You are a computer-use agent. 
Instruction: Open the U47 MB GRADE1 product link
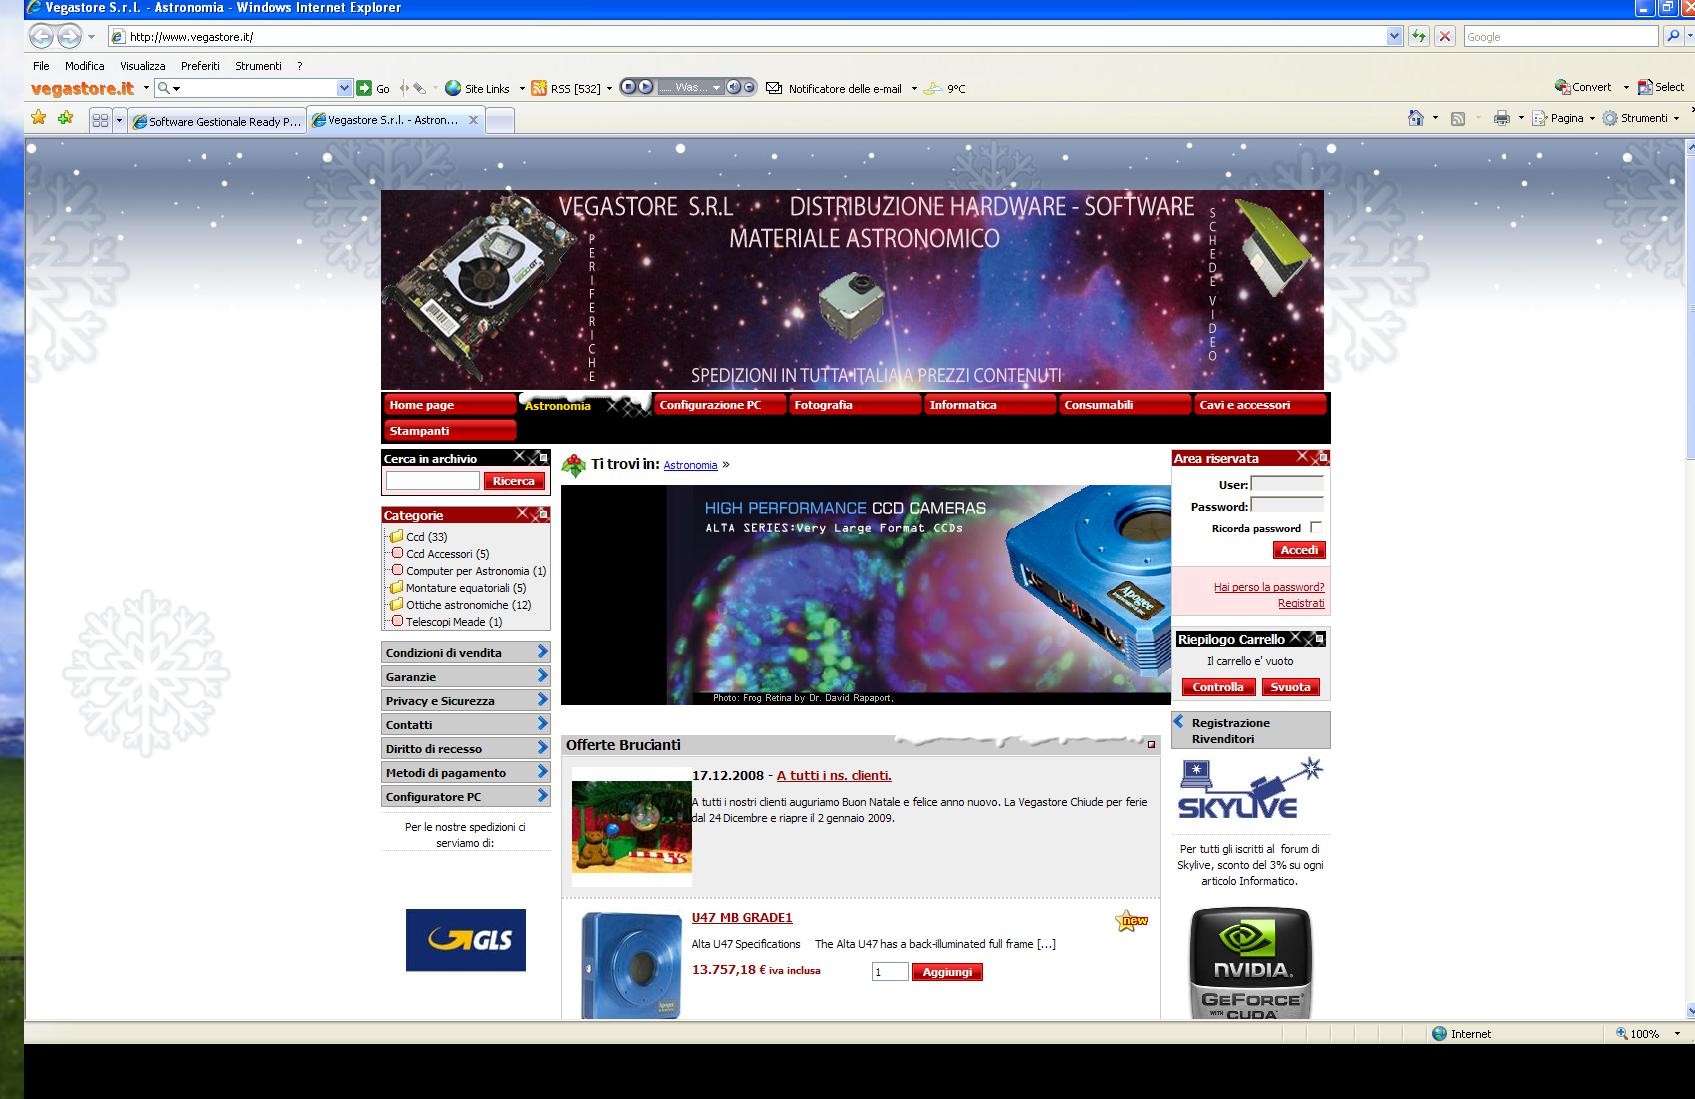coord(742,918)
